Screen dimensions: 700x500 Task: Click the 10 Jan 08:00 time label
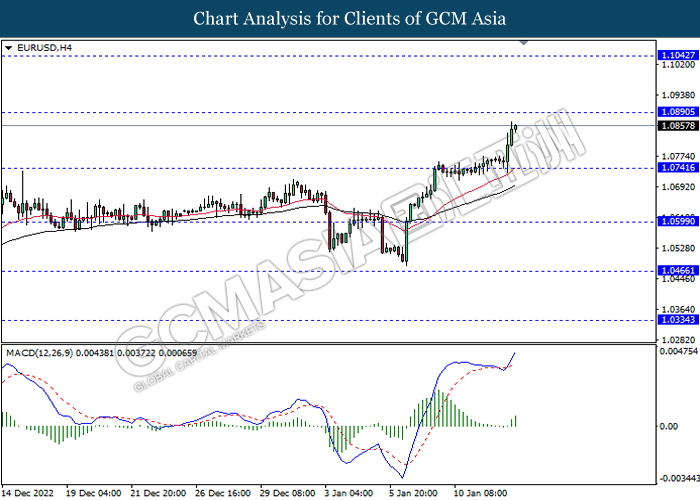pyautogui.click(x=481, y=493)
